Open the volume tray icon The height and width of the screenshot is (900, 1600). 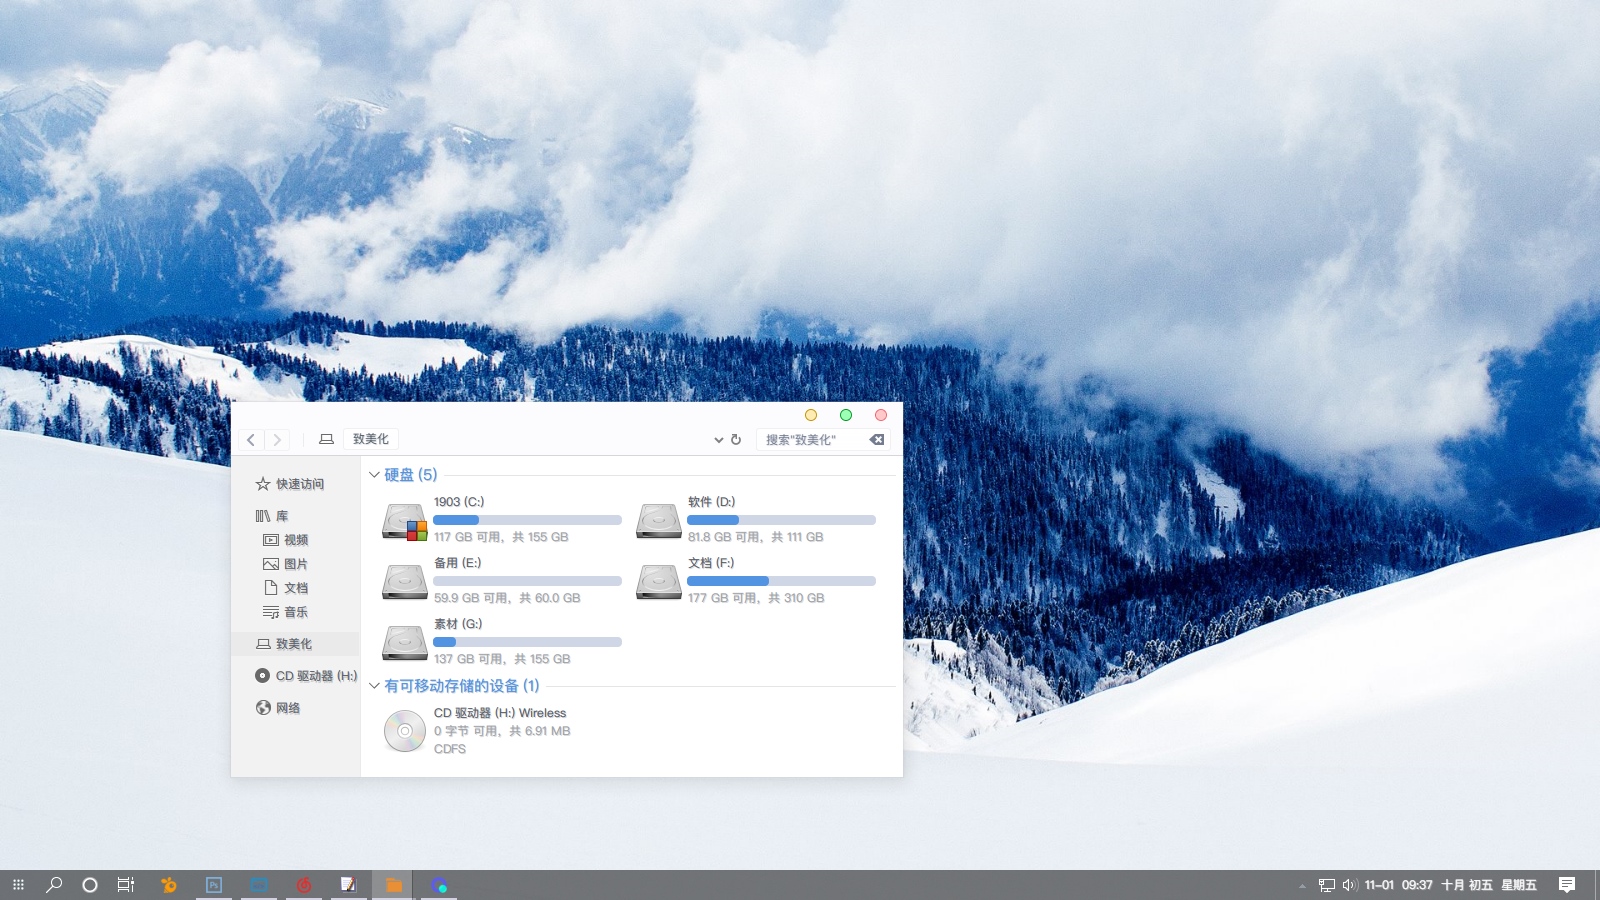tap(1349, 885)
